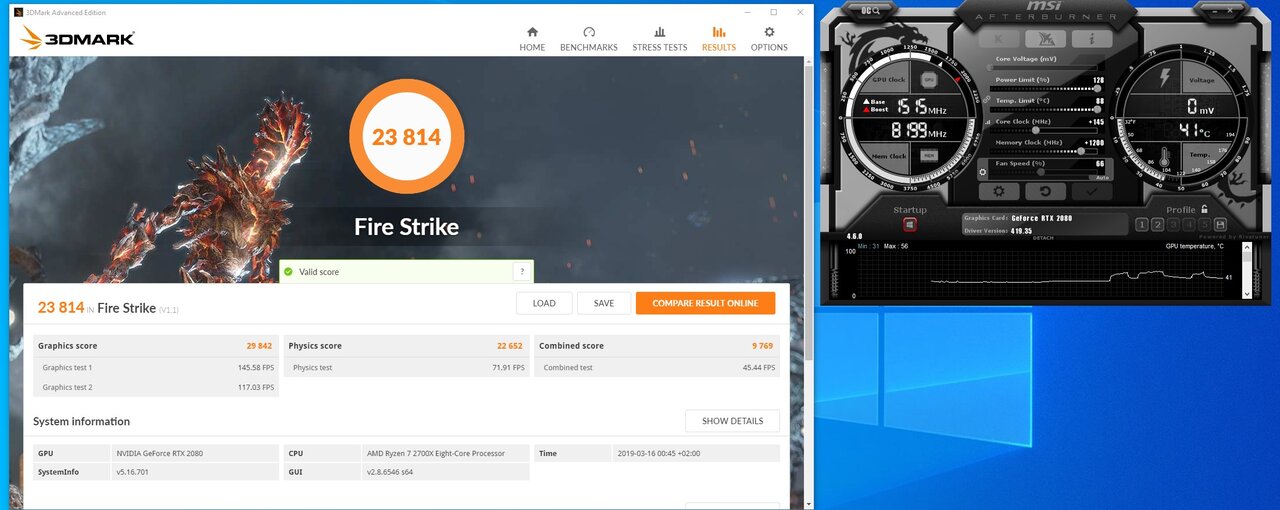Toggle the Profile lock icon

click(x=1205, y=209)
